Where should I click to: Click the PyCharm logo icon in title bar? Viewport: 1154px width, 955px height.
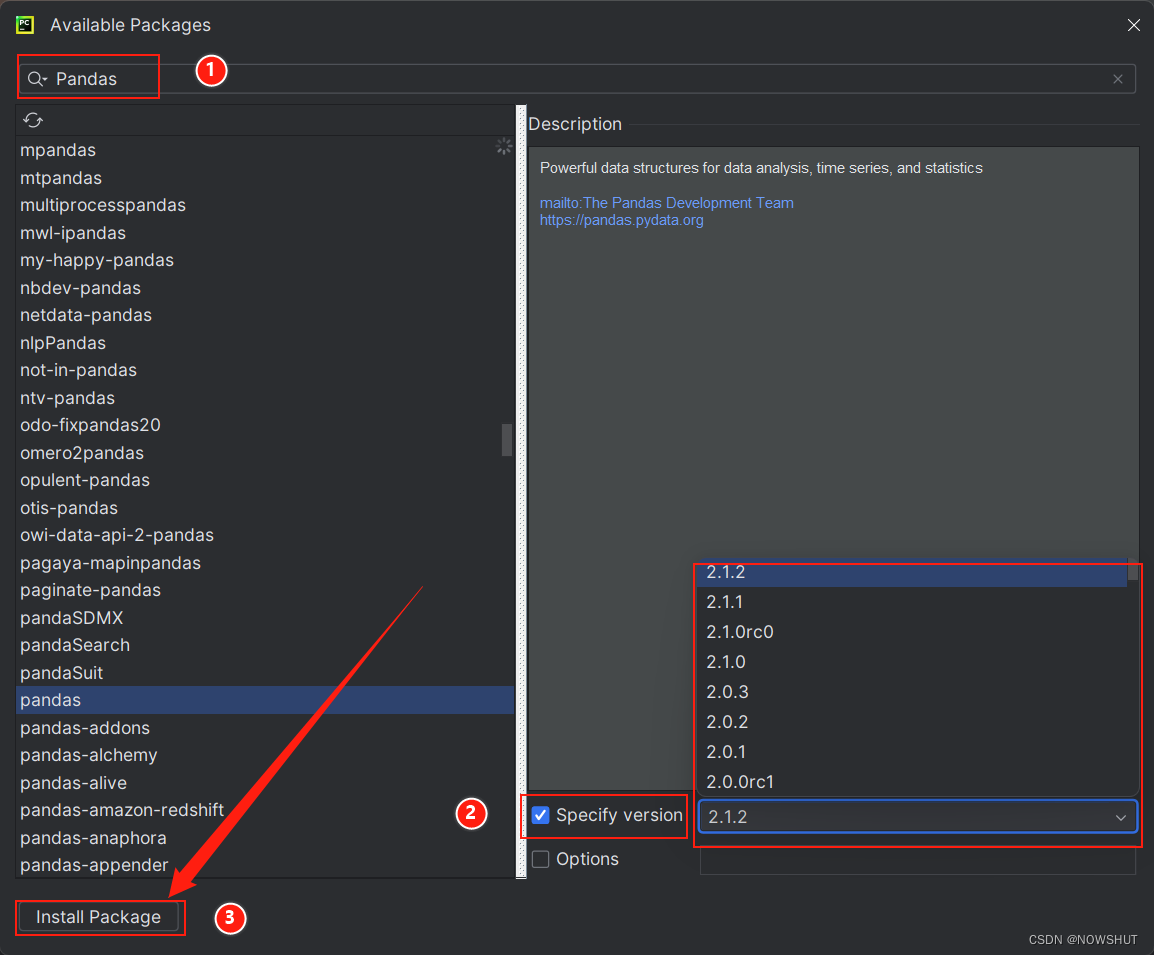[x=25, y=25]
